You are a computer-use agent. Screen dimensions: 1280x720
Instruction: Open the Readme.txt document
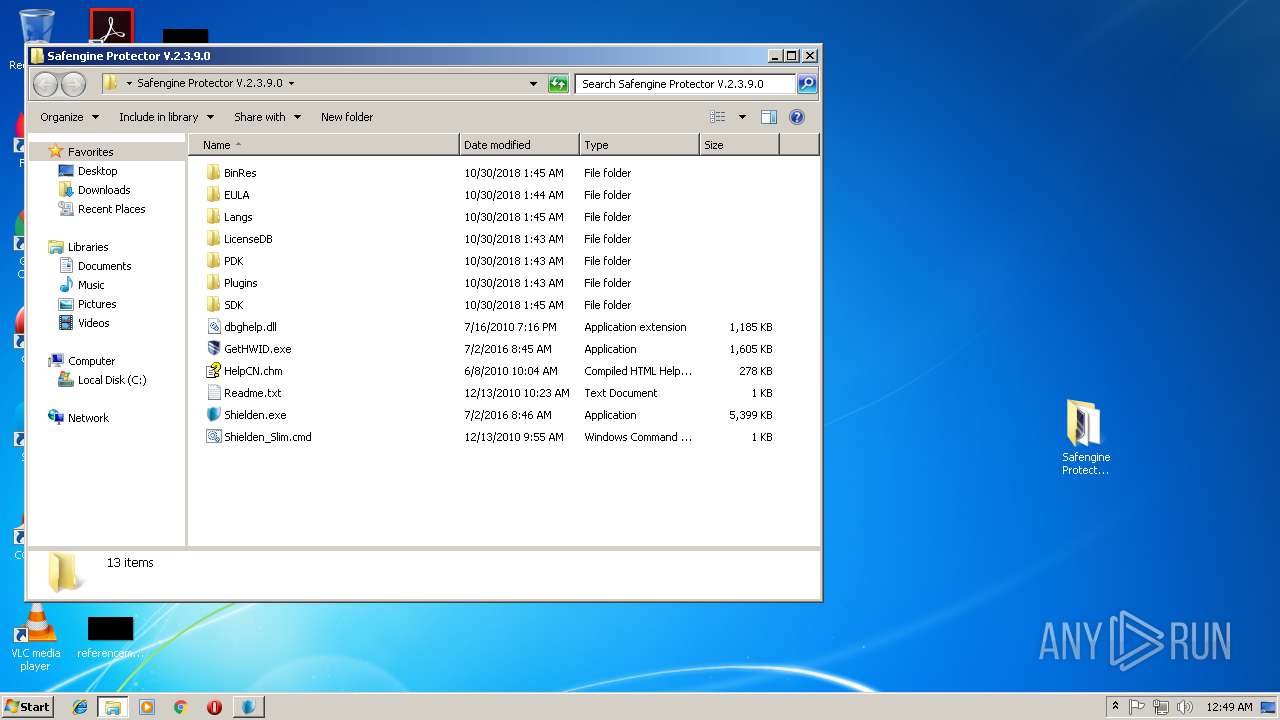pyautogui.click(x=252, y=393)
